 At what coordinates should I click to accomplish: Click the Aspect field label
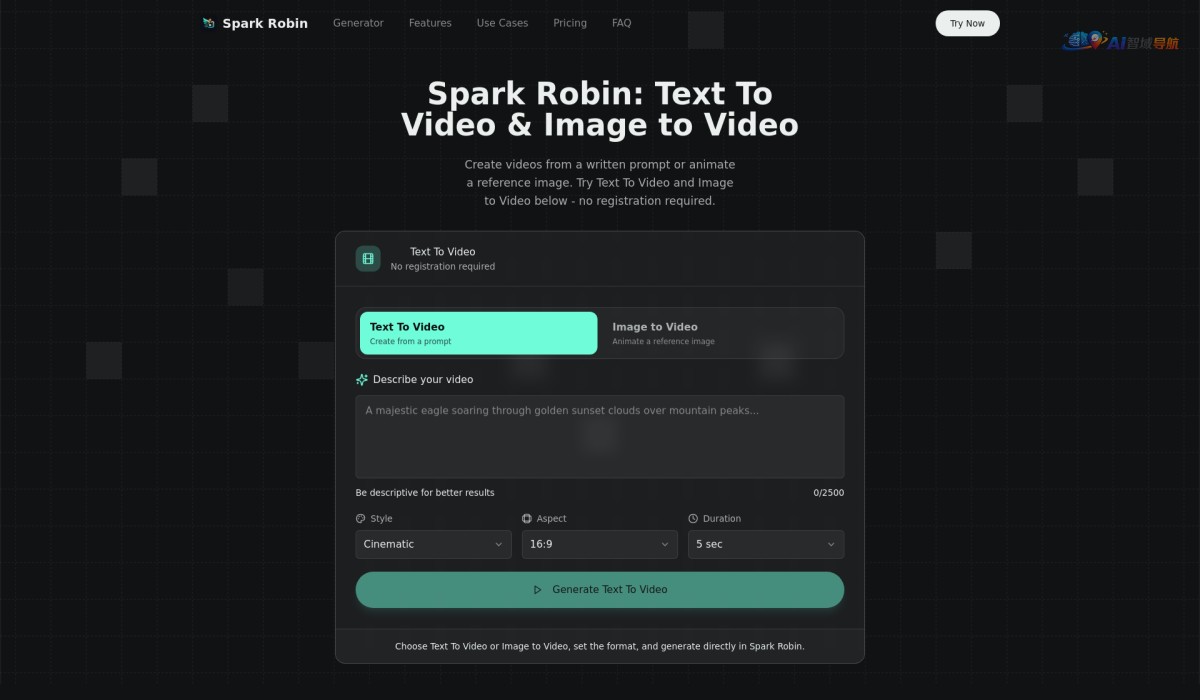[552, 519]
